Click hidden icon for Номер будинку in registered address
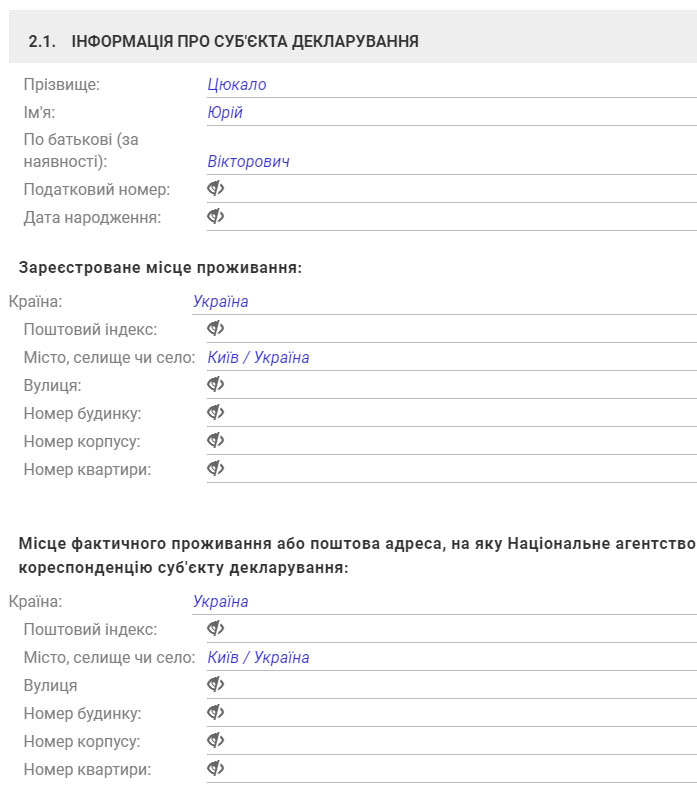The image size is (697, 802). [x=216, y=412]
